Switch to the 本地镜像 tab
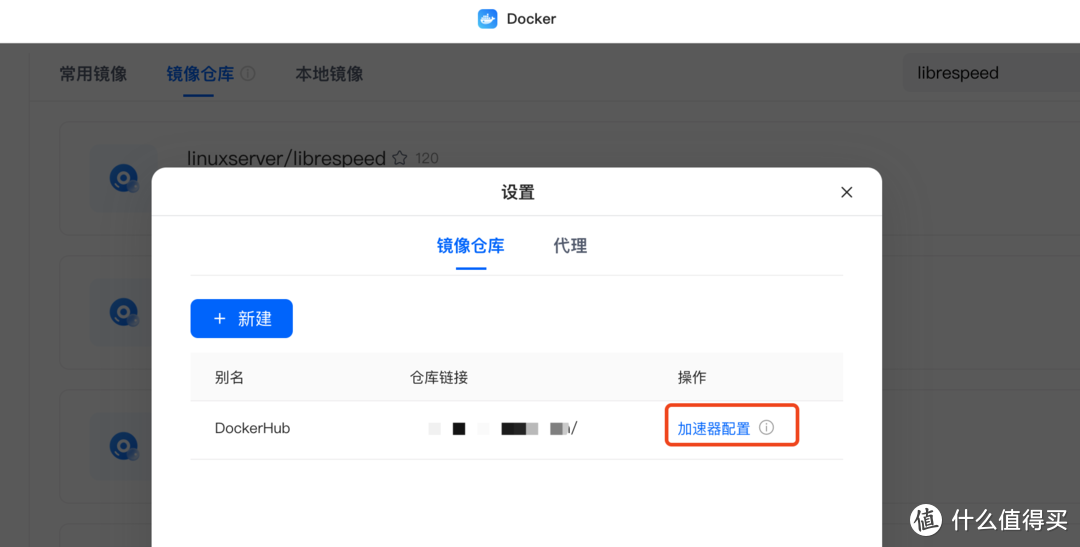 pos(329,74)
